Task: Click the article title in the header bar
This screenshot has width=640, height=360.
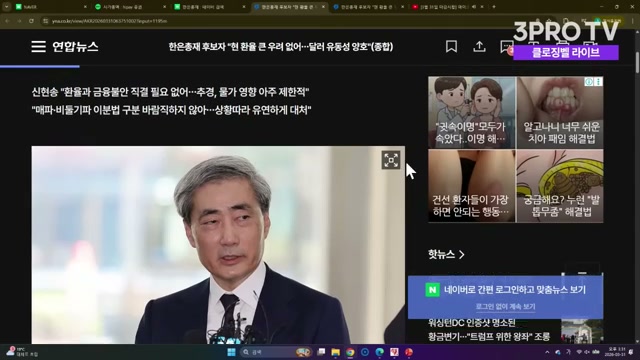Action: point(281,47)
